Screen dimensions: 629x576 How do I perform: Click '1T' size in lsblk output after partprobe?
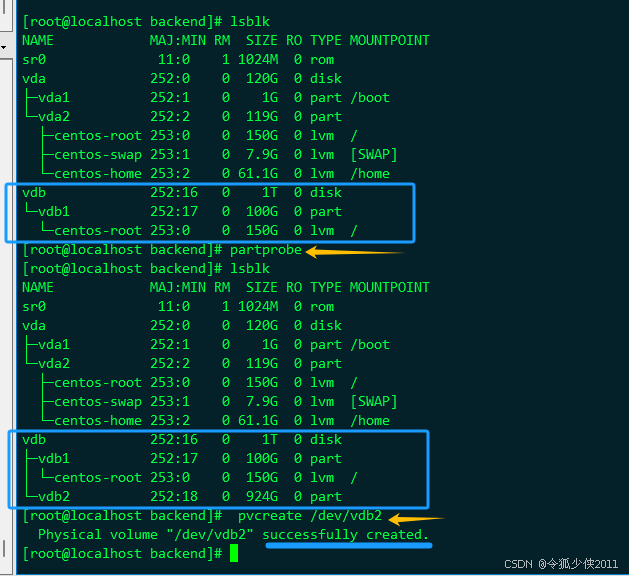[270, 440]
